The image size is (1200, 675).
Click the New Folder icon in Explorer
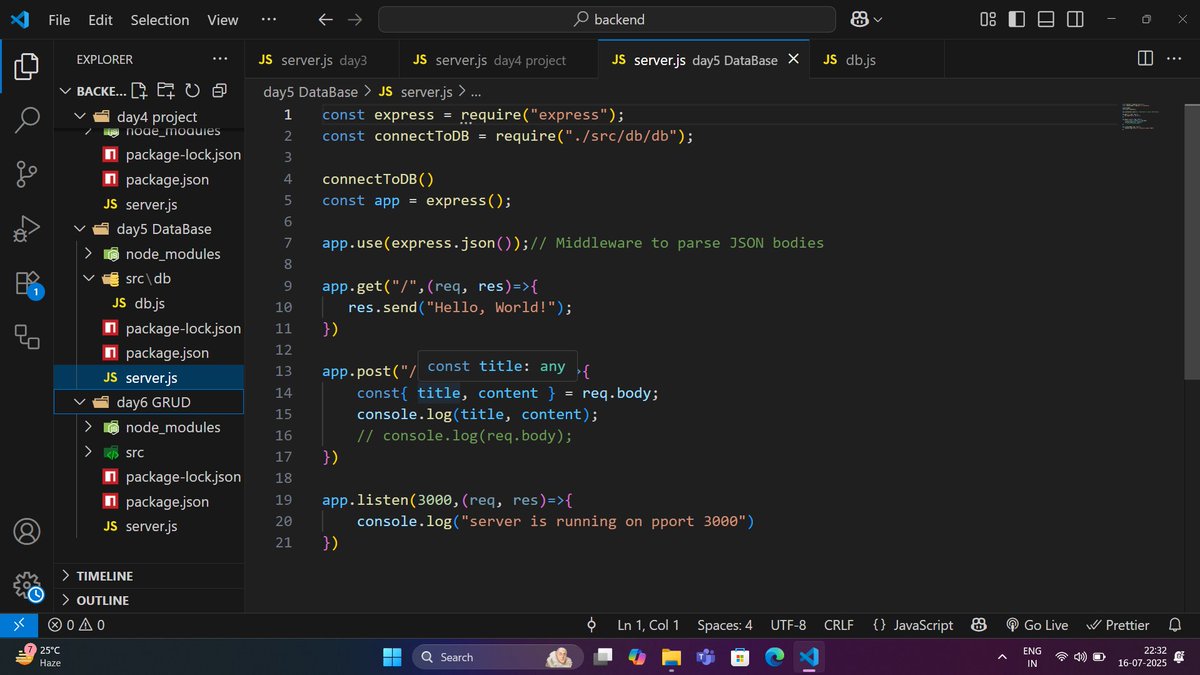[x=165, y=91]
